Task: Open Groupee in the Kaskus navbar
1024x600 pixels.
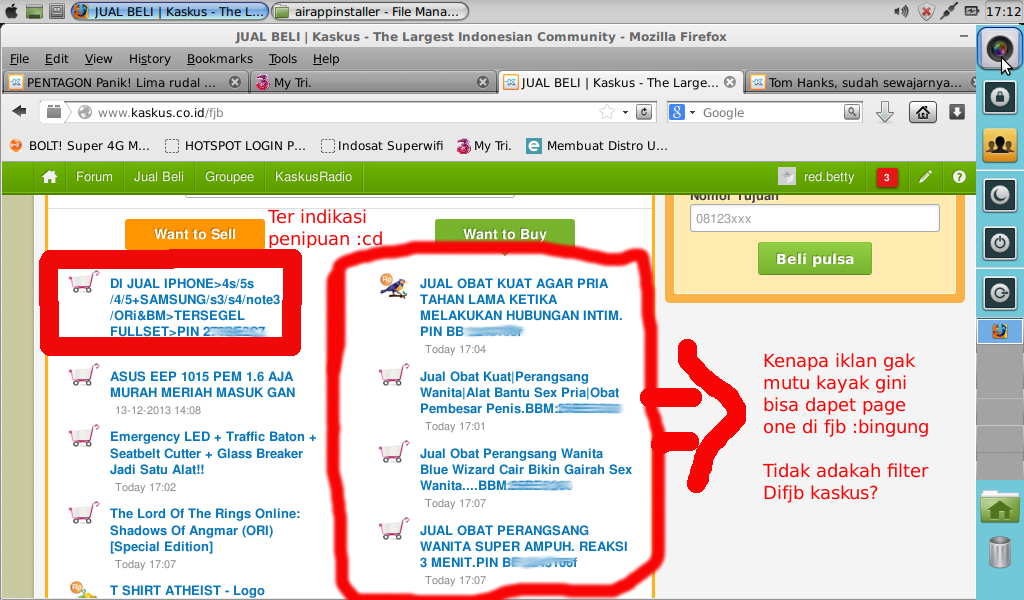Action: [x=229, y=177]
